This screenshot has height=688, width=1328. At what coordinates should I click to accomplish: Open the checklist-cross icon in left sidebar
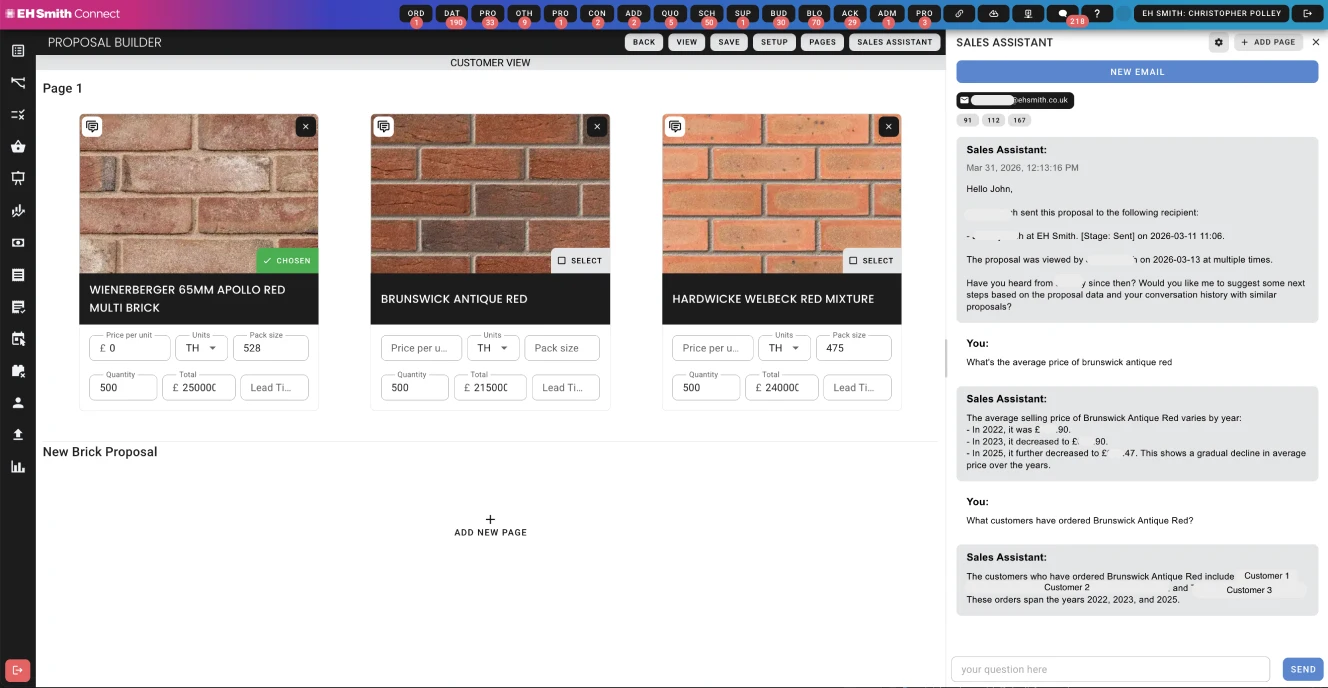[x=18, y=115]
